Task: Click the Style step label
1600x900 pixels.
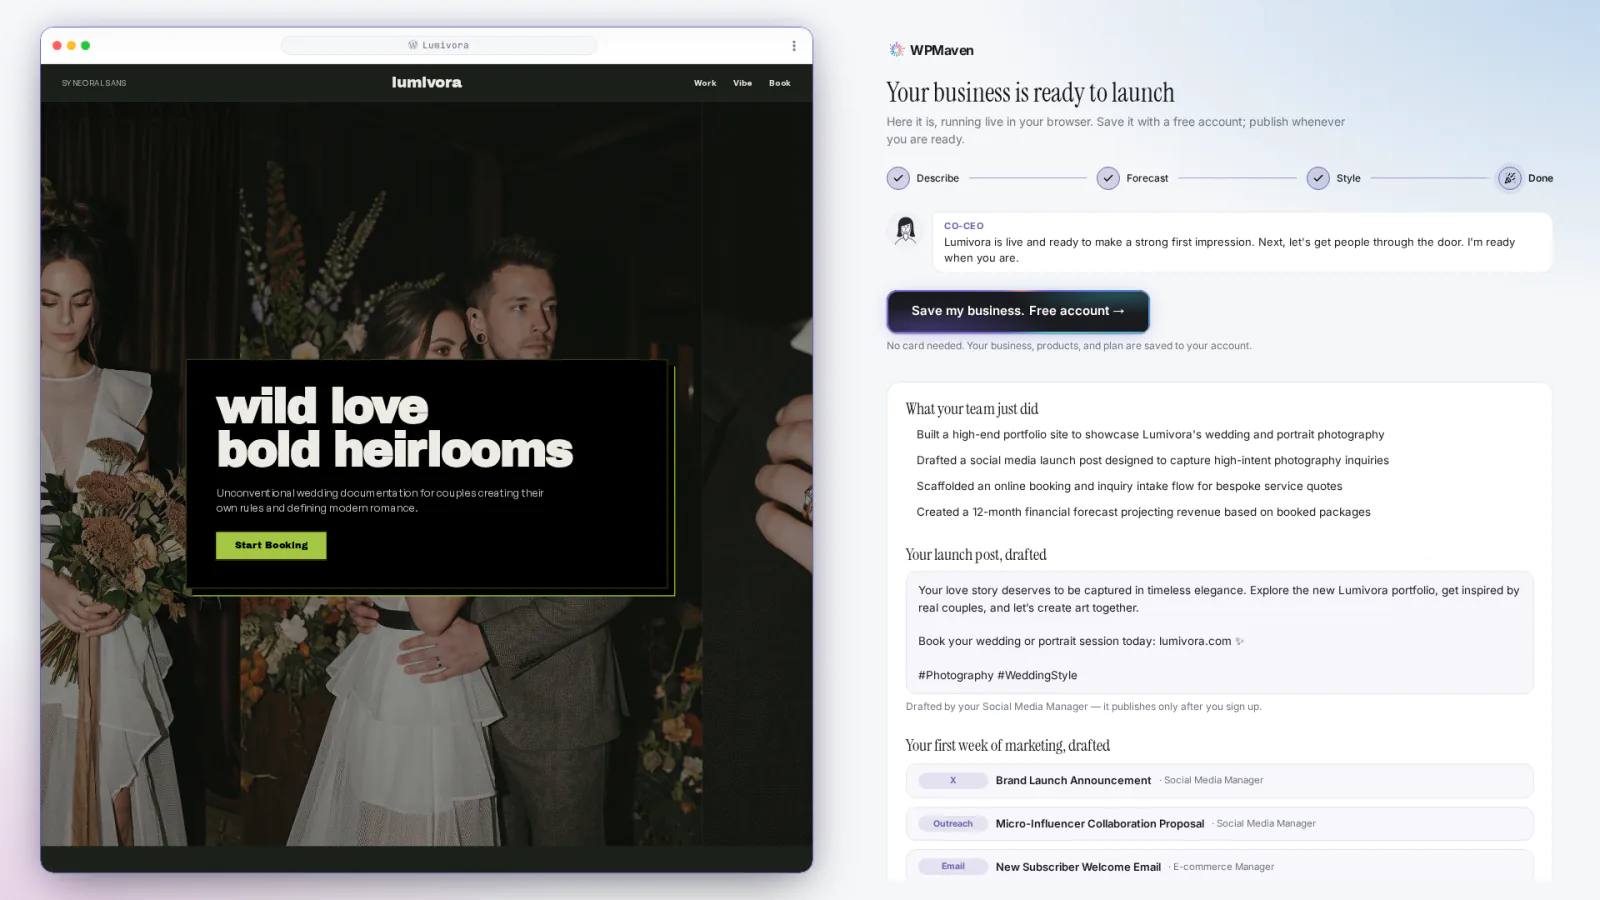Action: tap(1348, 178)
